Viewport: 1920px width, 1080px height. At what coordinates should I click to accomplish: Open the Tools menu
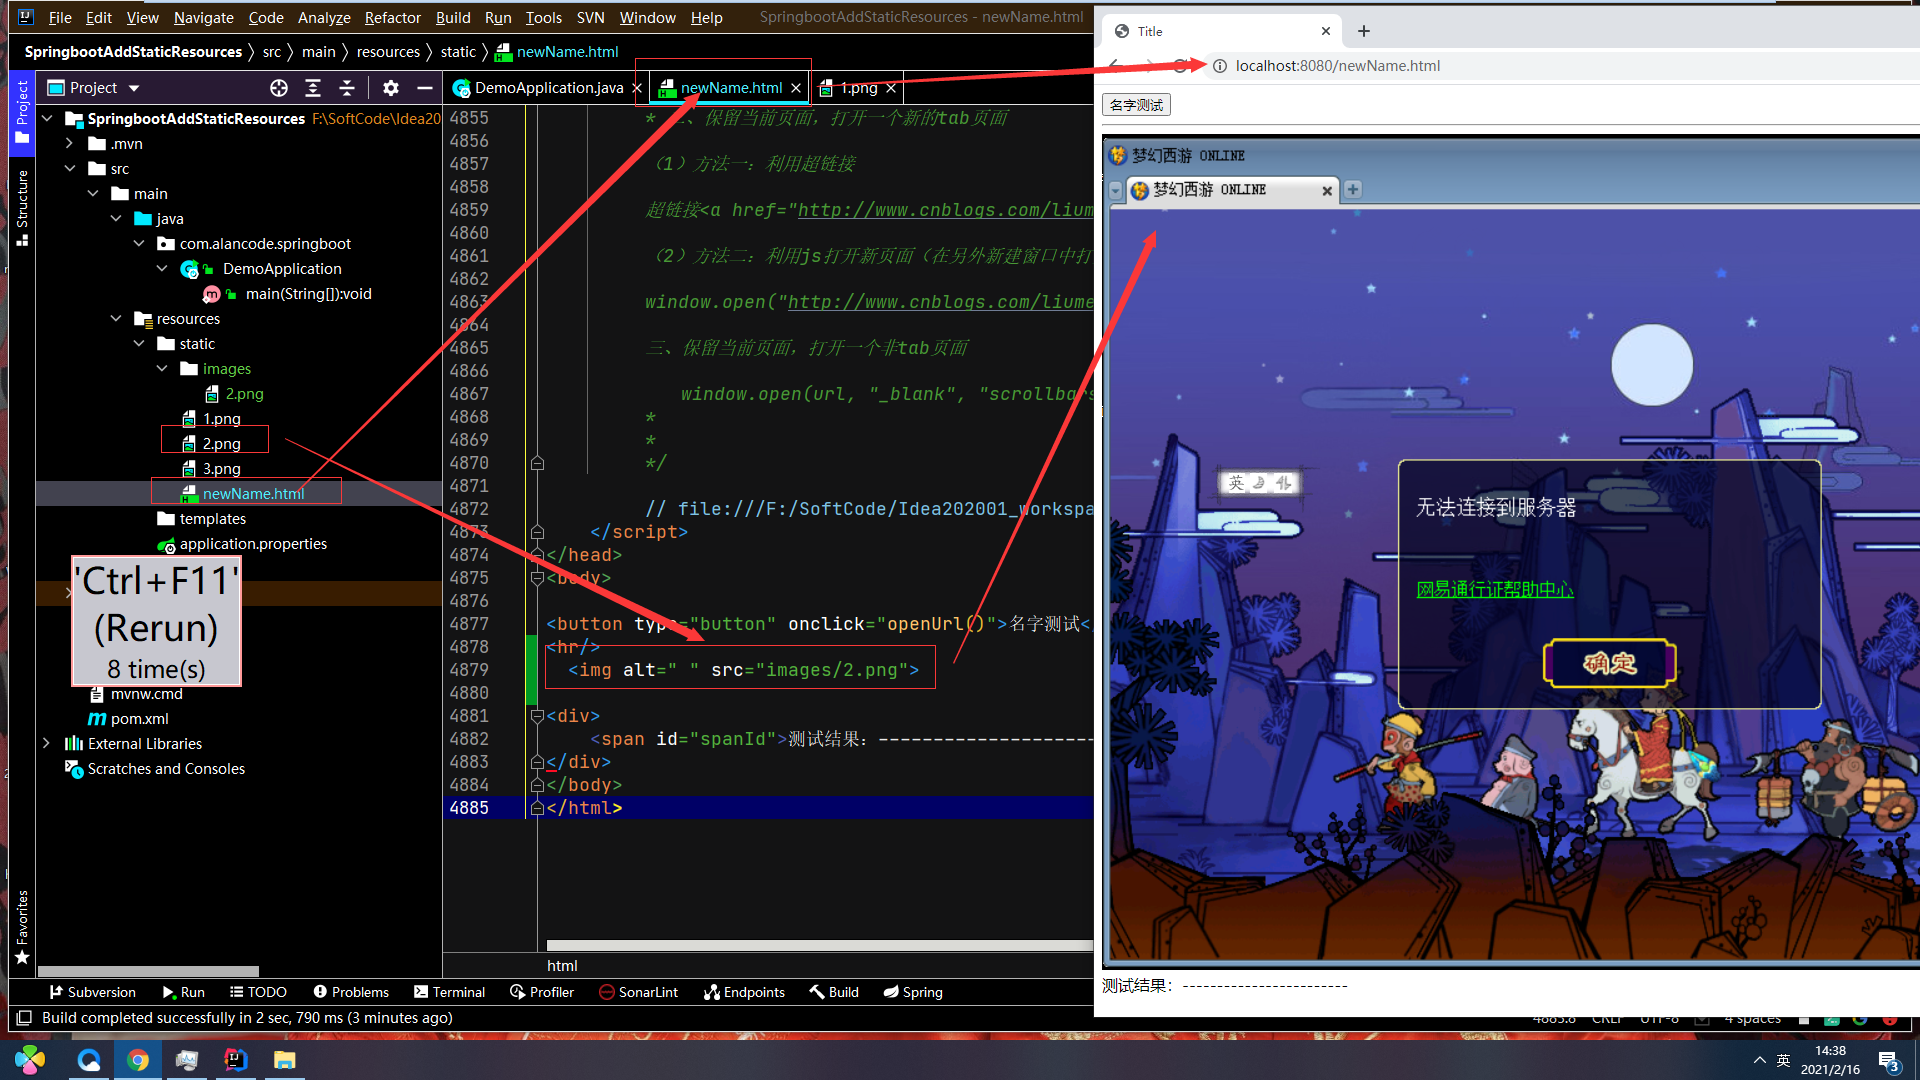[543, 17]
